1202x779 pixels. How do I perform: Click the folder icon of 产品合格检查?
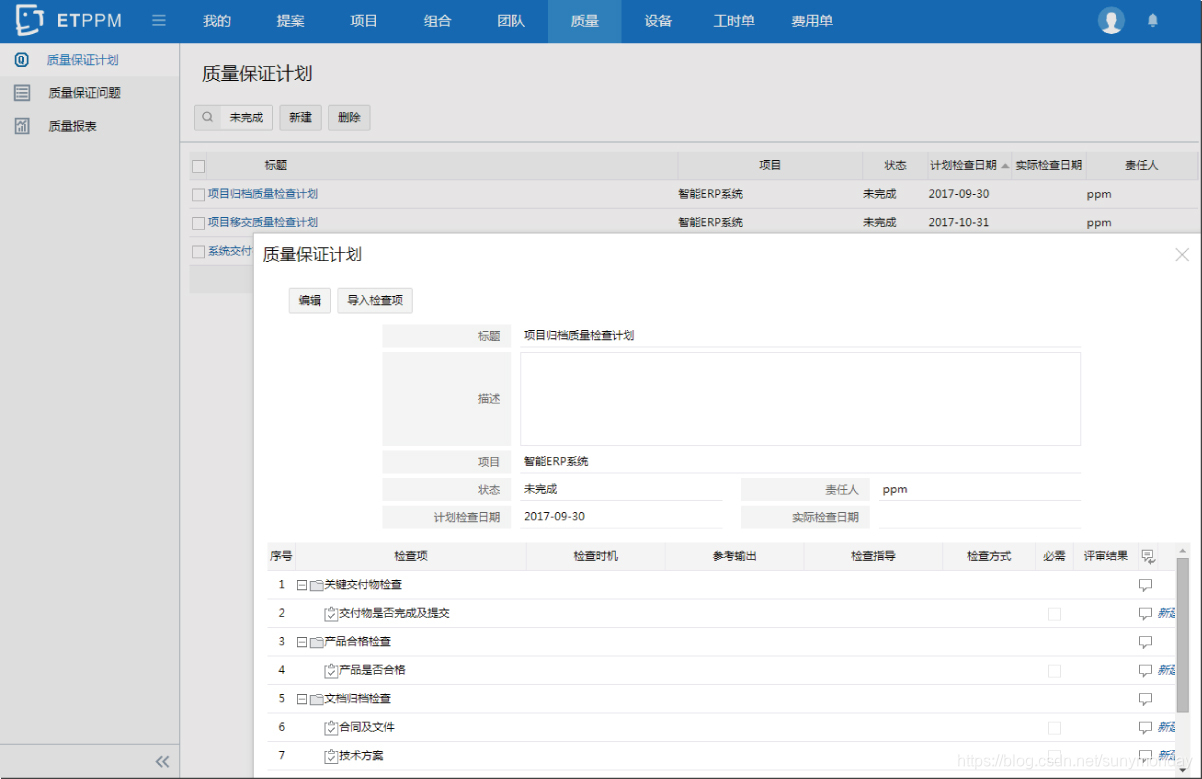click(x=317, y=642)
